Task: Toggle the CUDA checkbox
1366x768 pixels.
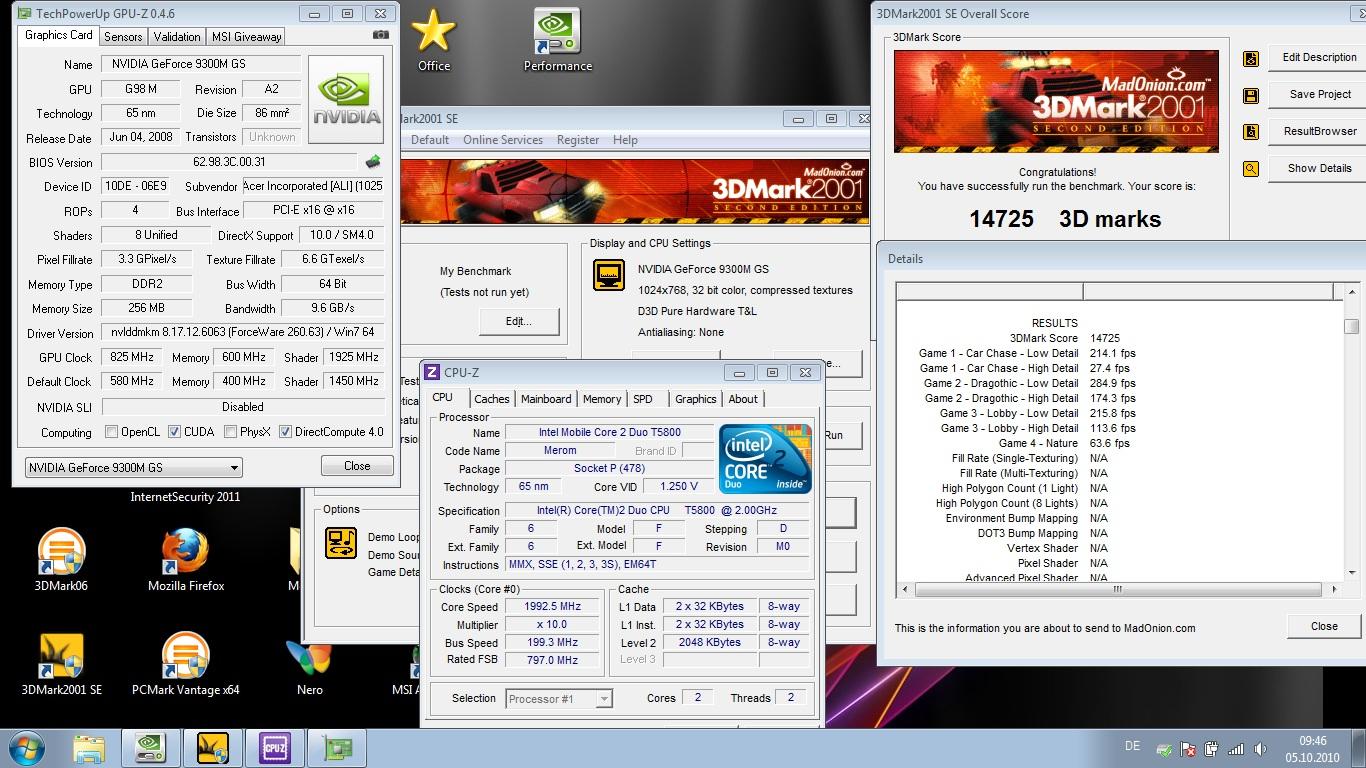Action: click(174, 432)
